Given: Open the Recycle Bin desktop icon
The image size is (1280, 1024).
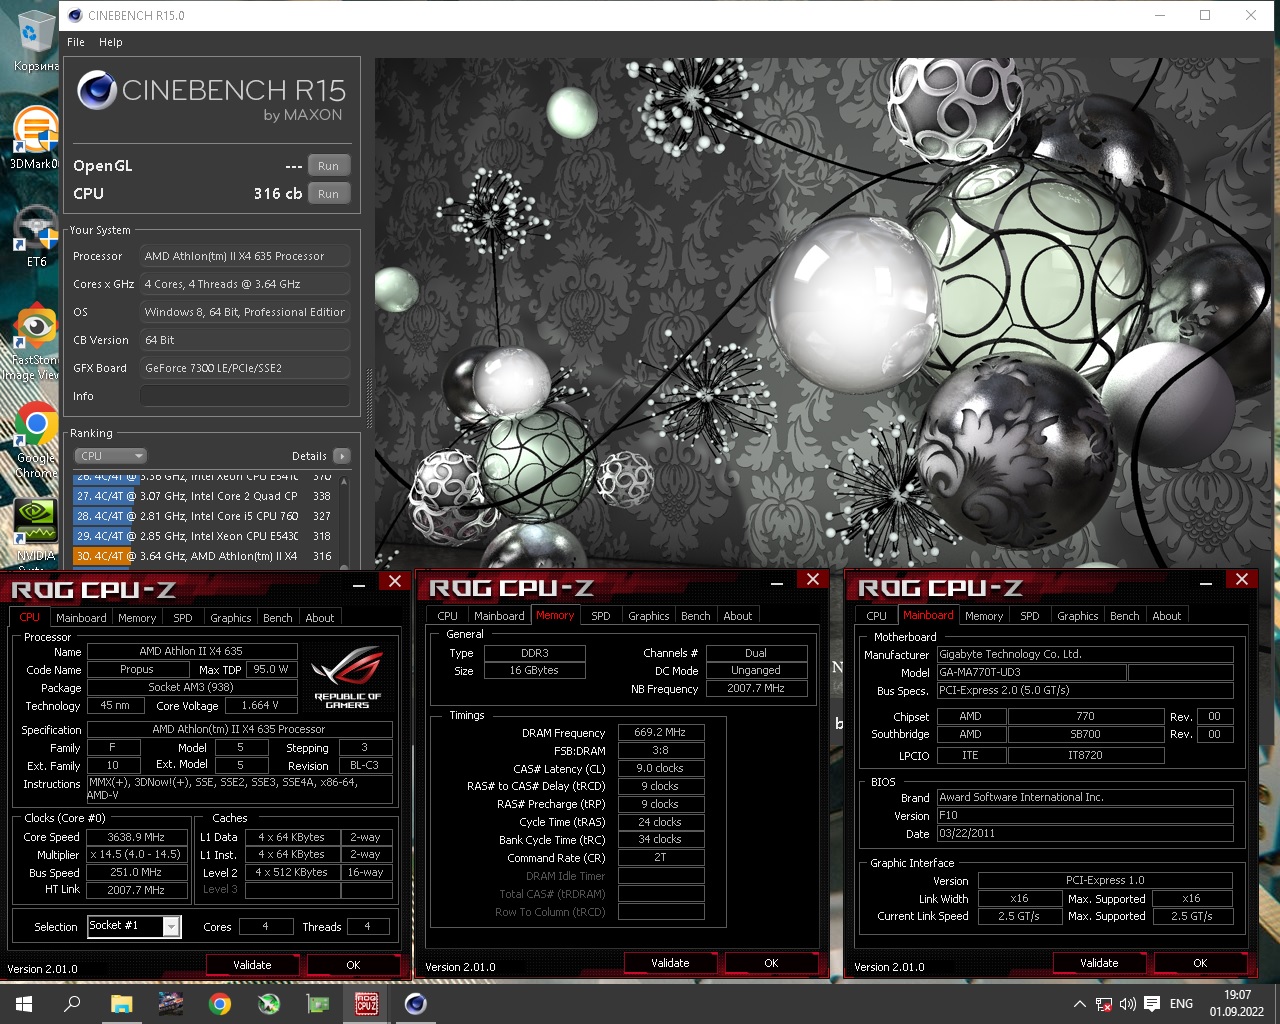Looking at the screenshot, I should pos(36,42).
